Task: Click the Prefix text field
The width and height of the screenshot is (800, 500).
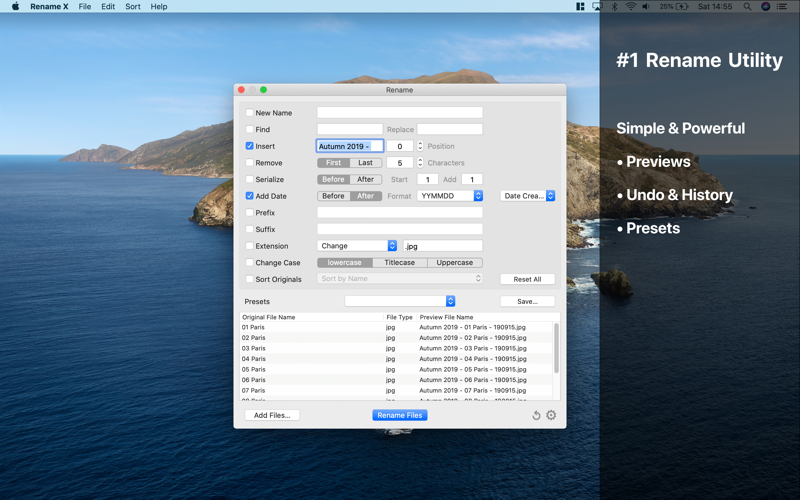Action: pyautogui.click(x=399, y=212)
